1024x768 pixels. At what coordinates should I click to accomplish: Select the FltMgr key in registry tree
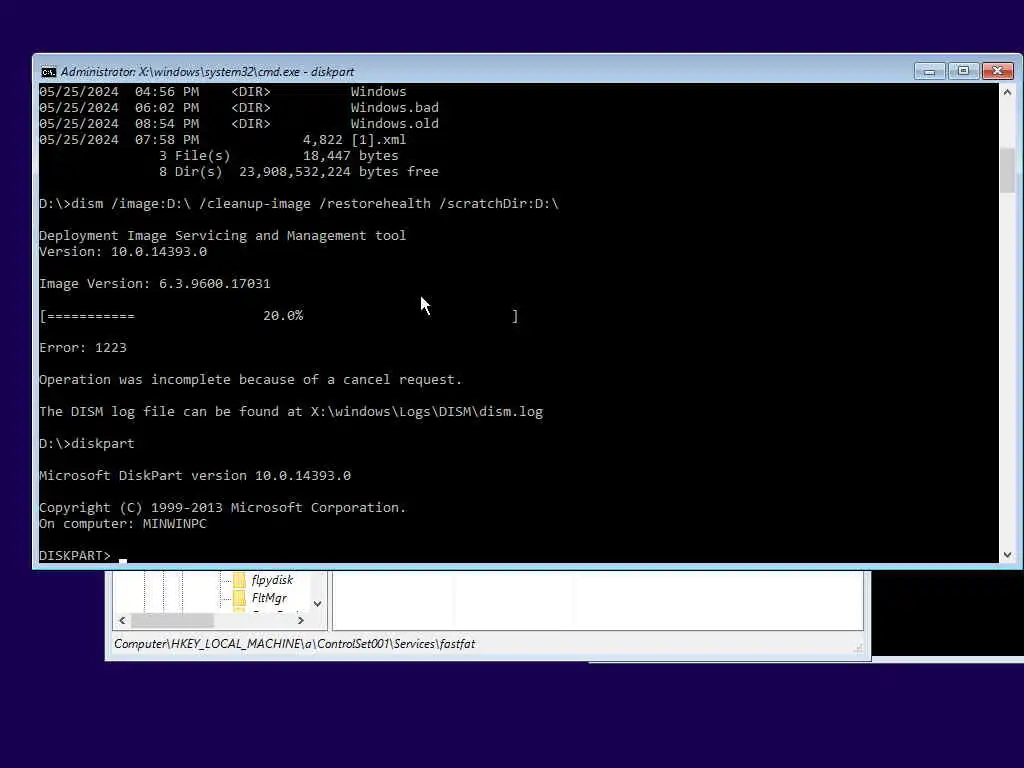click(269, 598)
